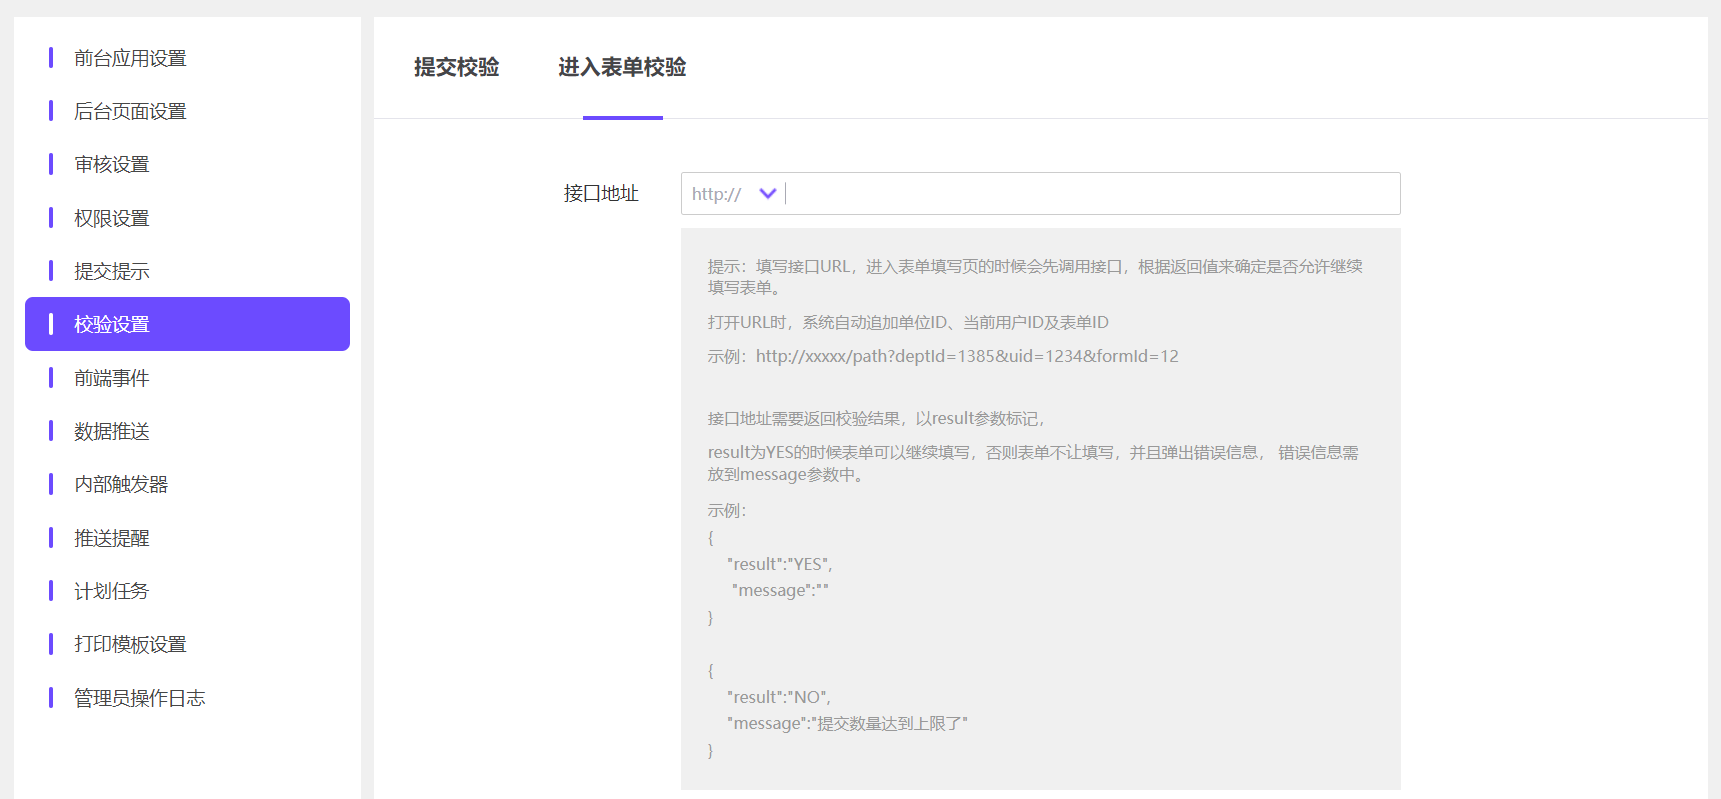Switch to the 提交校验 tab
Screen dimensions: 1721x799
tap(456, 67)
